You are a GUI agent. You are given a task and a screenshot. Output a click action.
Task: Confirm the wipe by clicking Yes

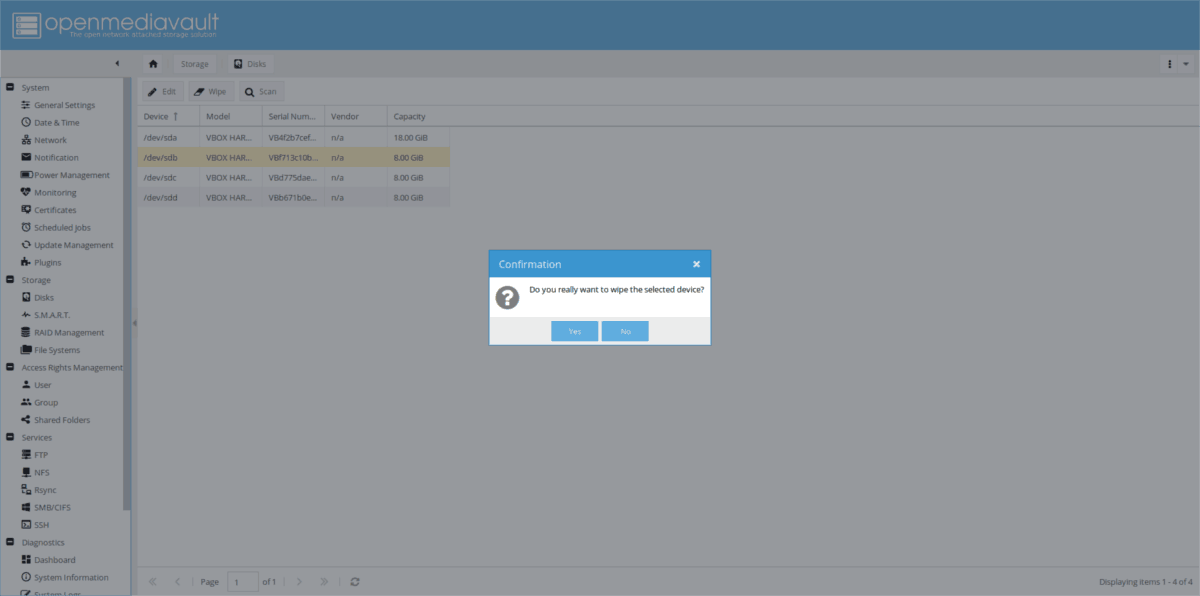point(574,331)
